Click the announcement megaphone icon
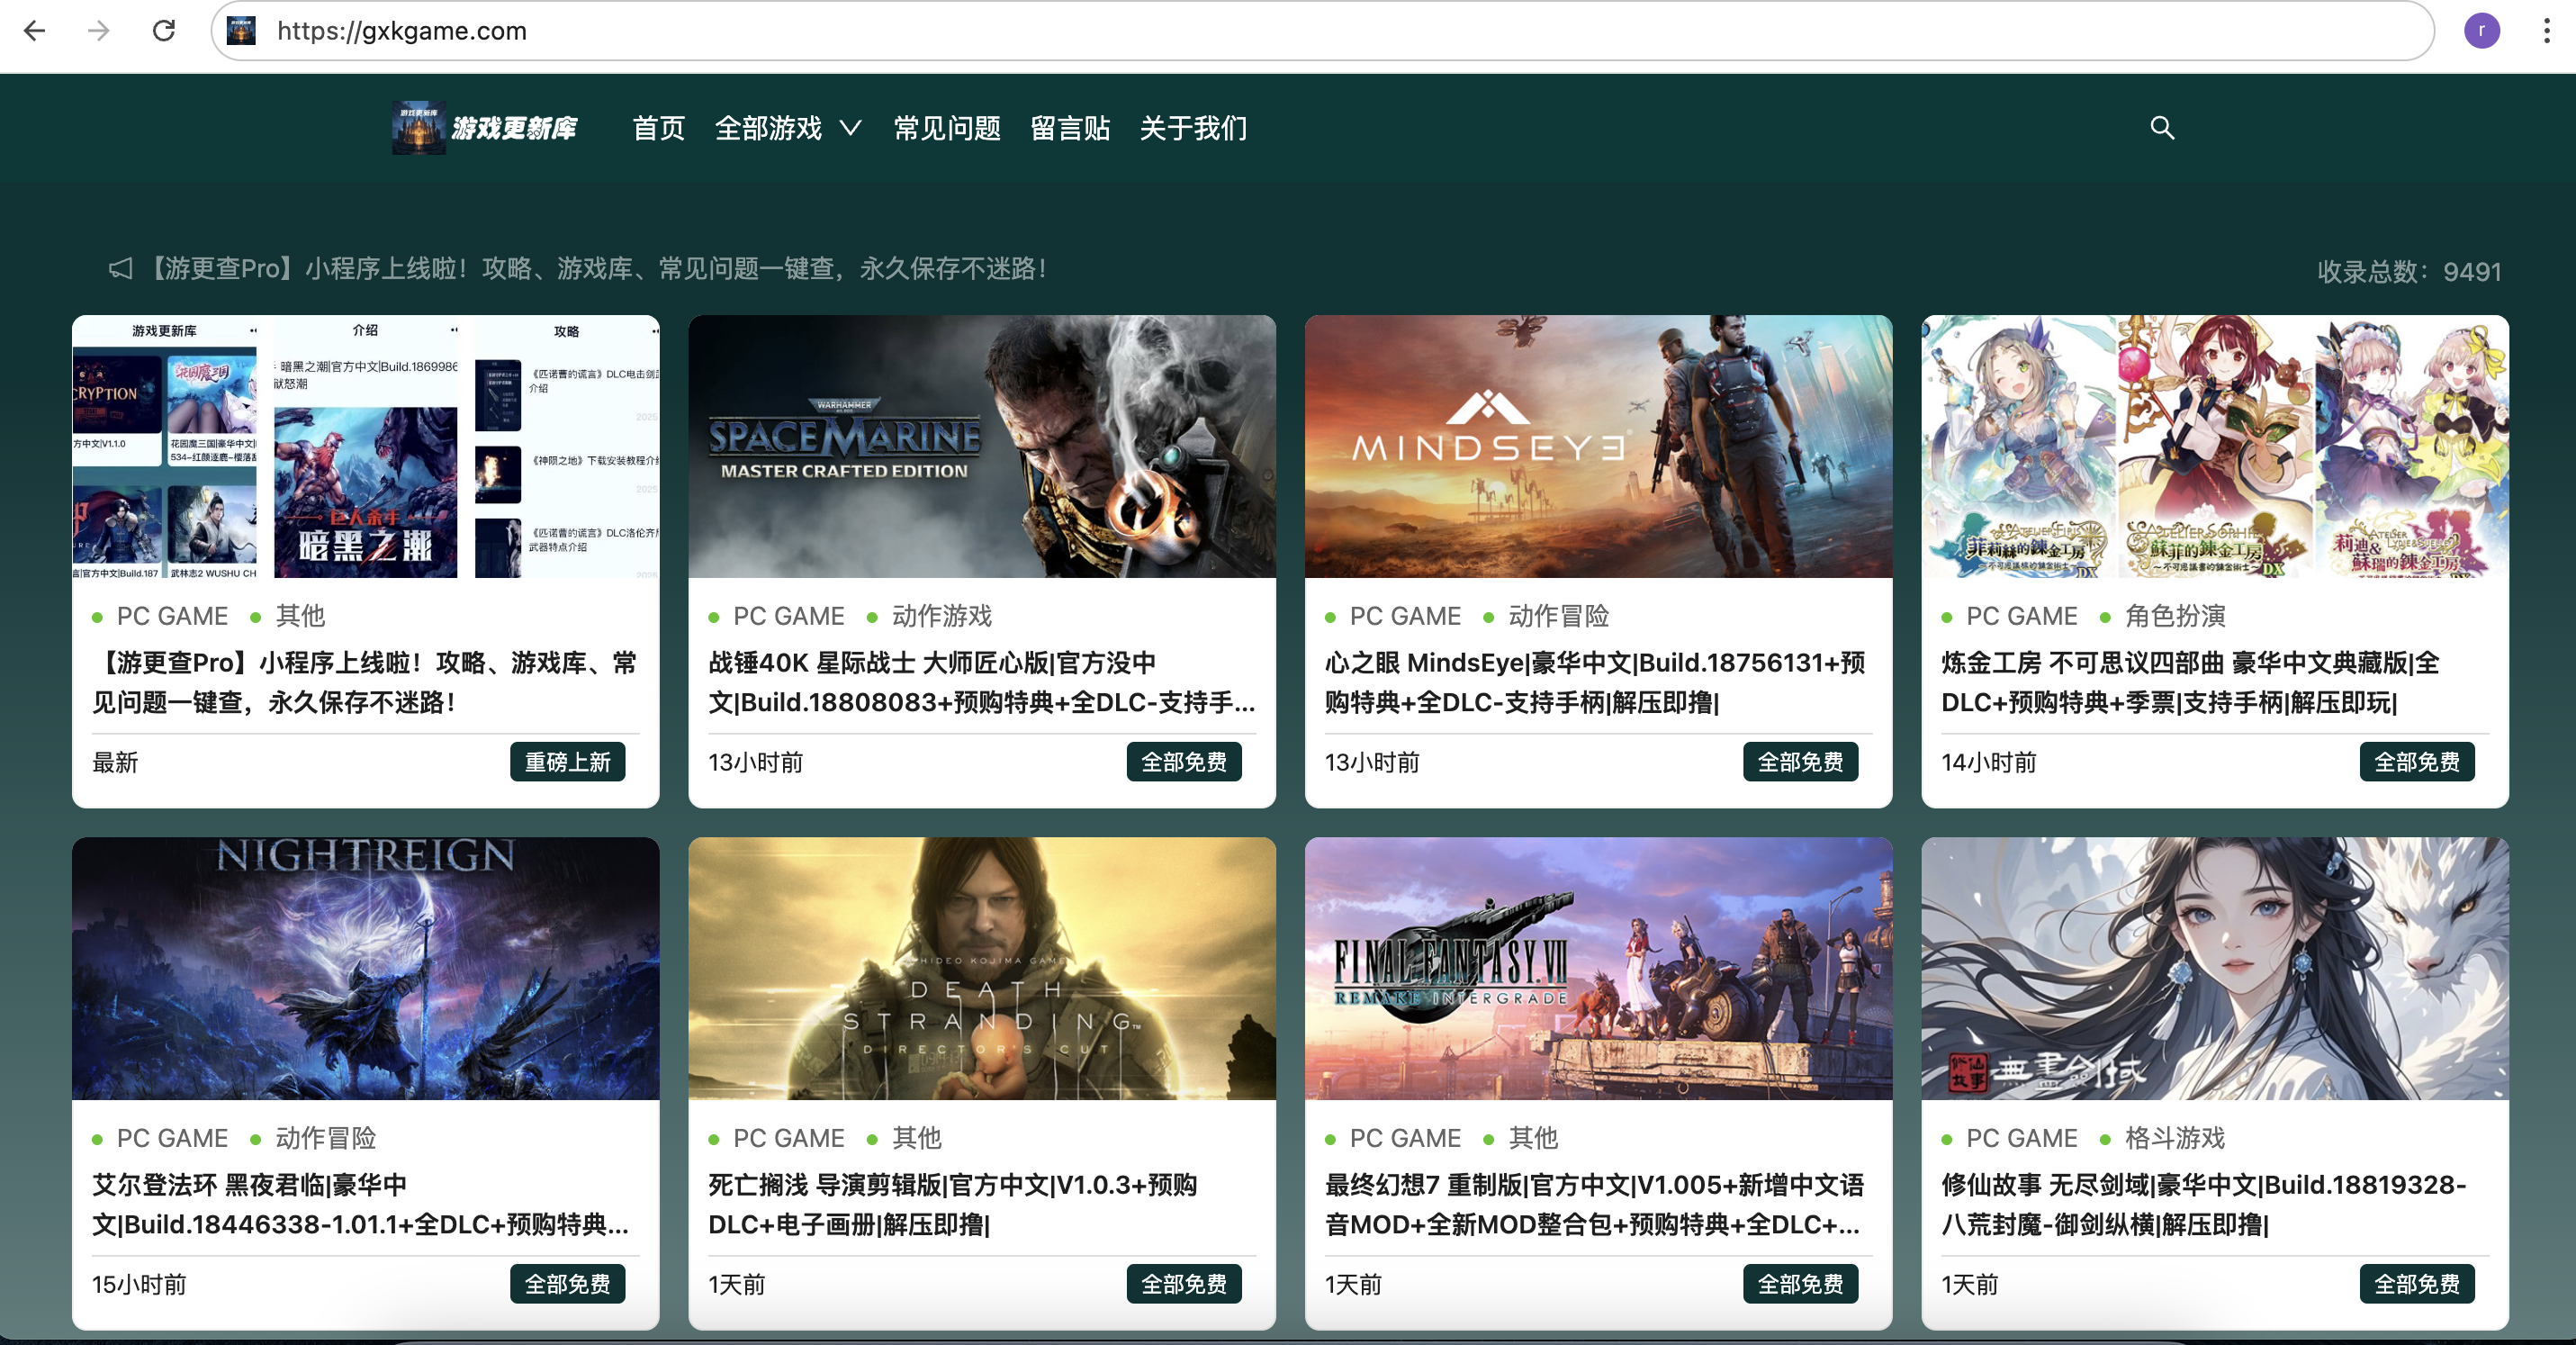Viewport: 2576px width, 1345px height. click(x=120, y=269)
